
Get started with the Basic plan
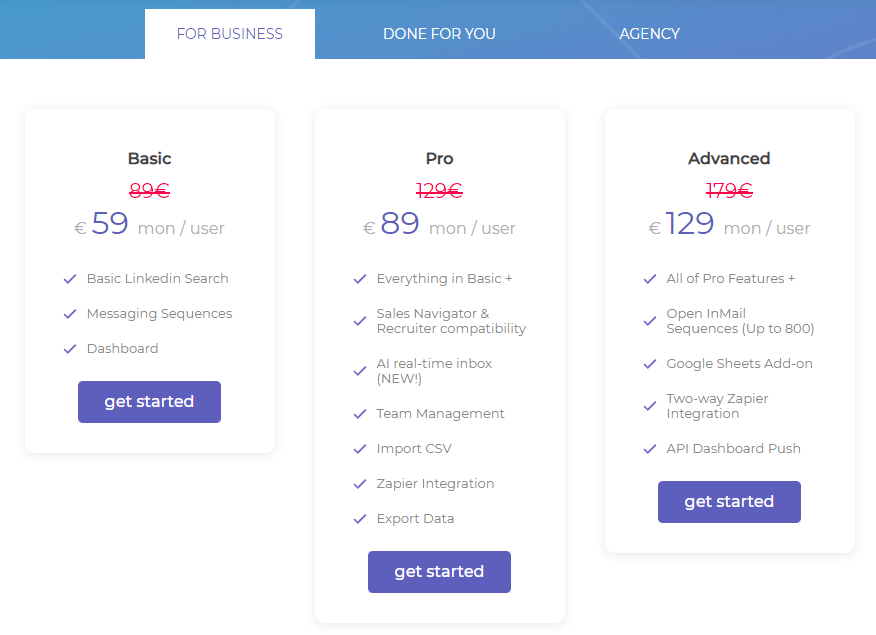[149, 402]
